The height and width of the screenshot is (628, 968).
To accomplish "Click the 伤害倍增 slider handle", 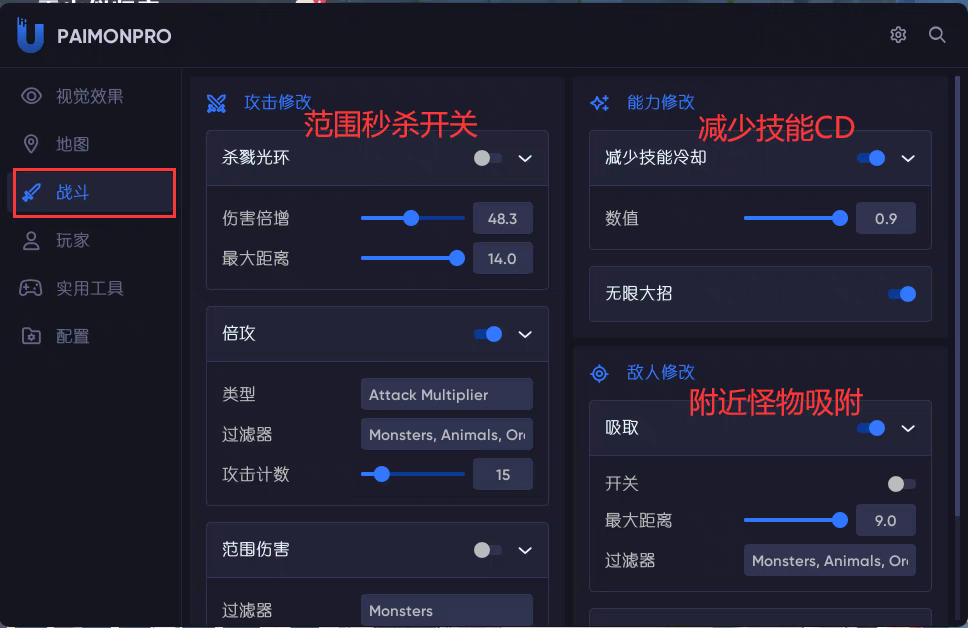I will tap(411, 218).
